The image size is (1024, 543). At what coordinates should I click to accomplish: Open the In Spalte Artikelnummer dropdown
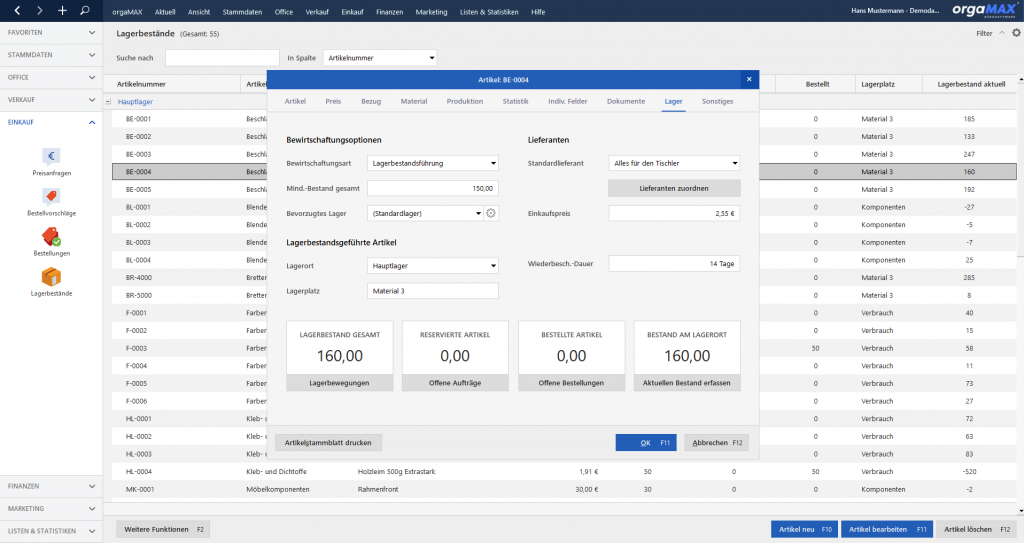380,58
